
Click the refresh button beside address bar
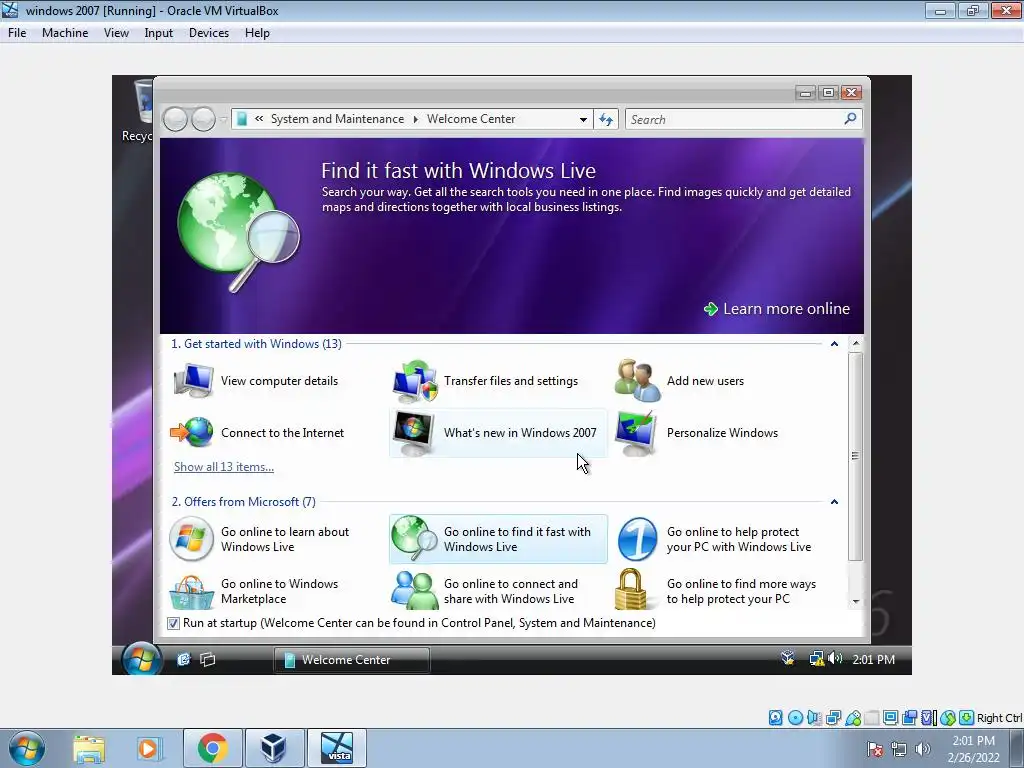pyautogui.click(x=606, y=120)
